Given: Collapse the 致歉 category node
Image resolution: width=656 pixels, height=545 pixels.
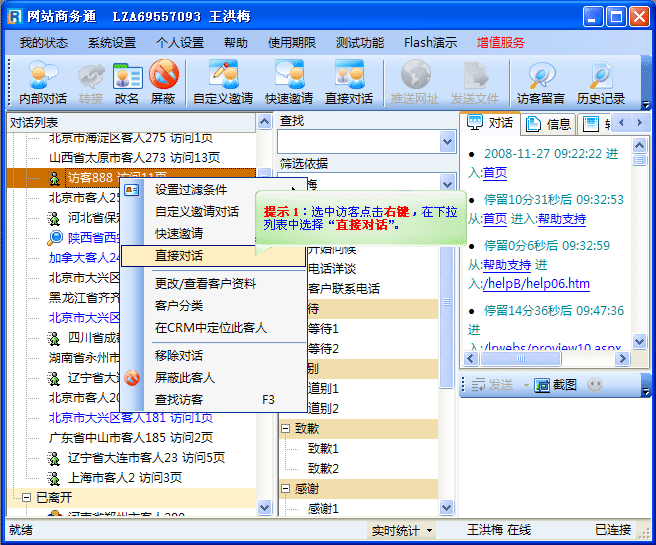Looking at the screenshot, I should coord(285,428).
